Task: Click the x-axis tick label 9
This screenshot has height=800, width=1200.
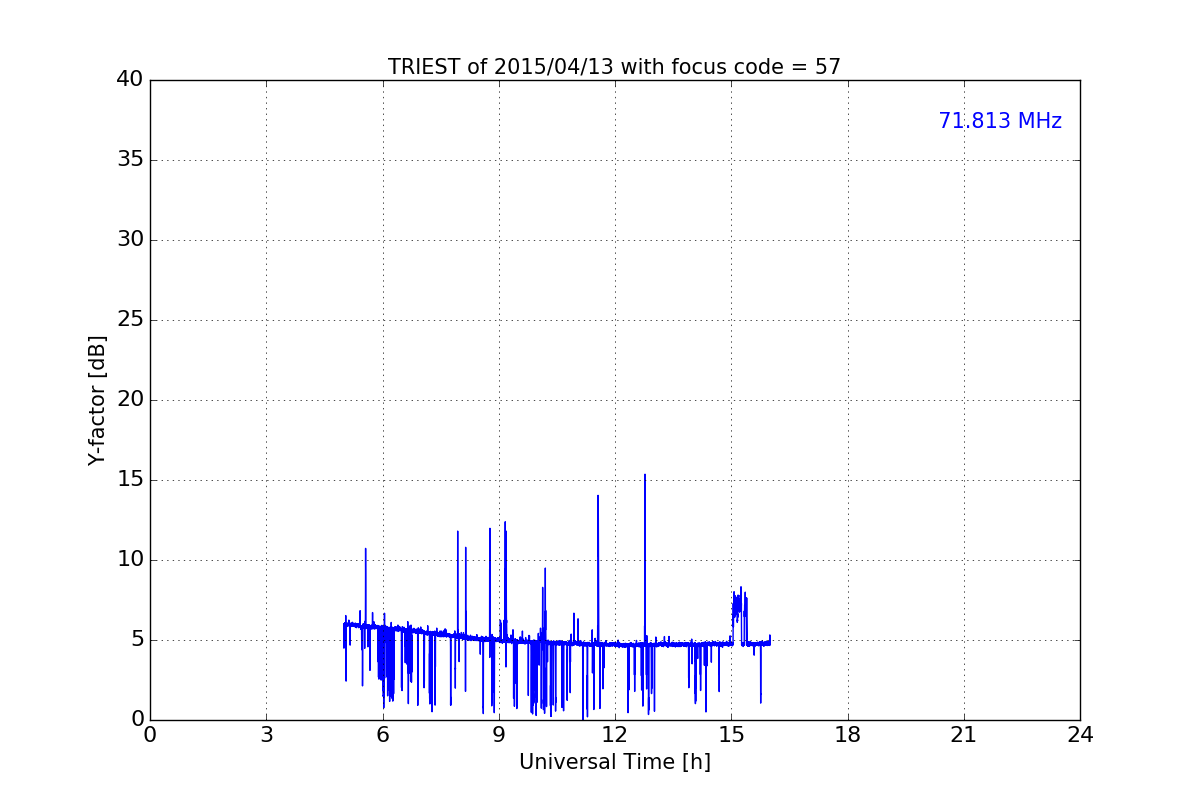Action: tap(499, 735)
